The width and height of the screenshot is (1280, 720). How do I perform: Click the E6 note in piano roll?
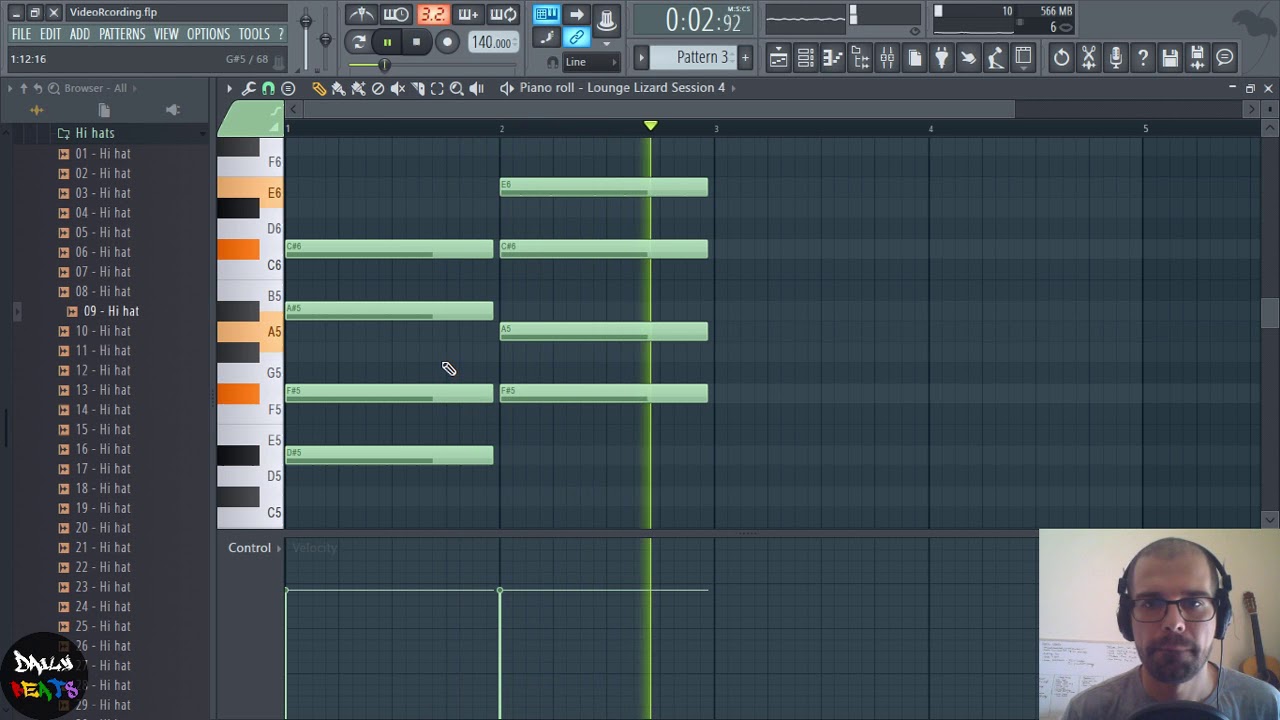(604, 187)
